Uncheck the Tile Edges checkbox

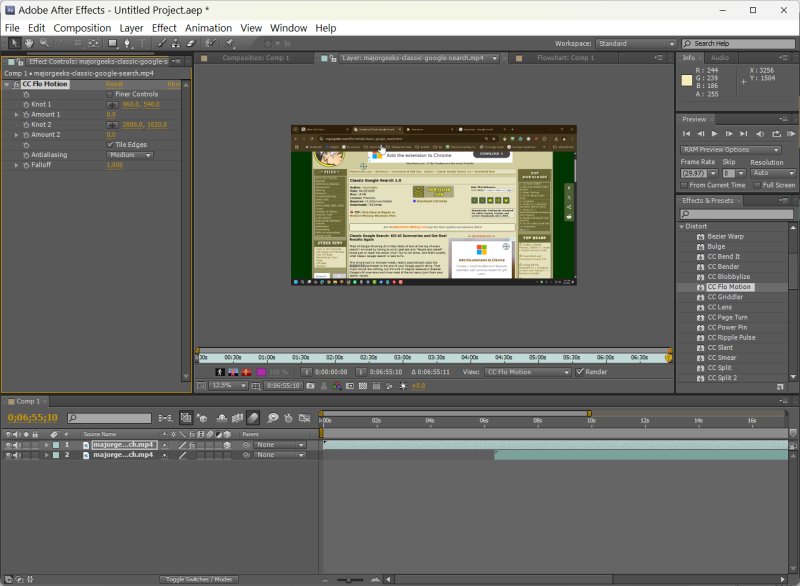coord(110,144)
